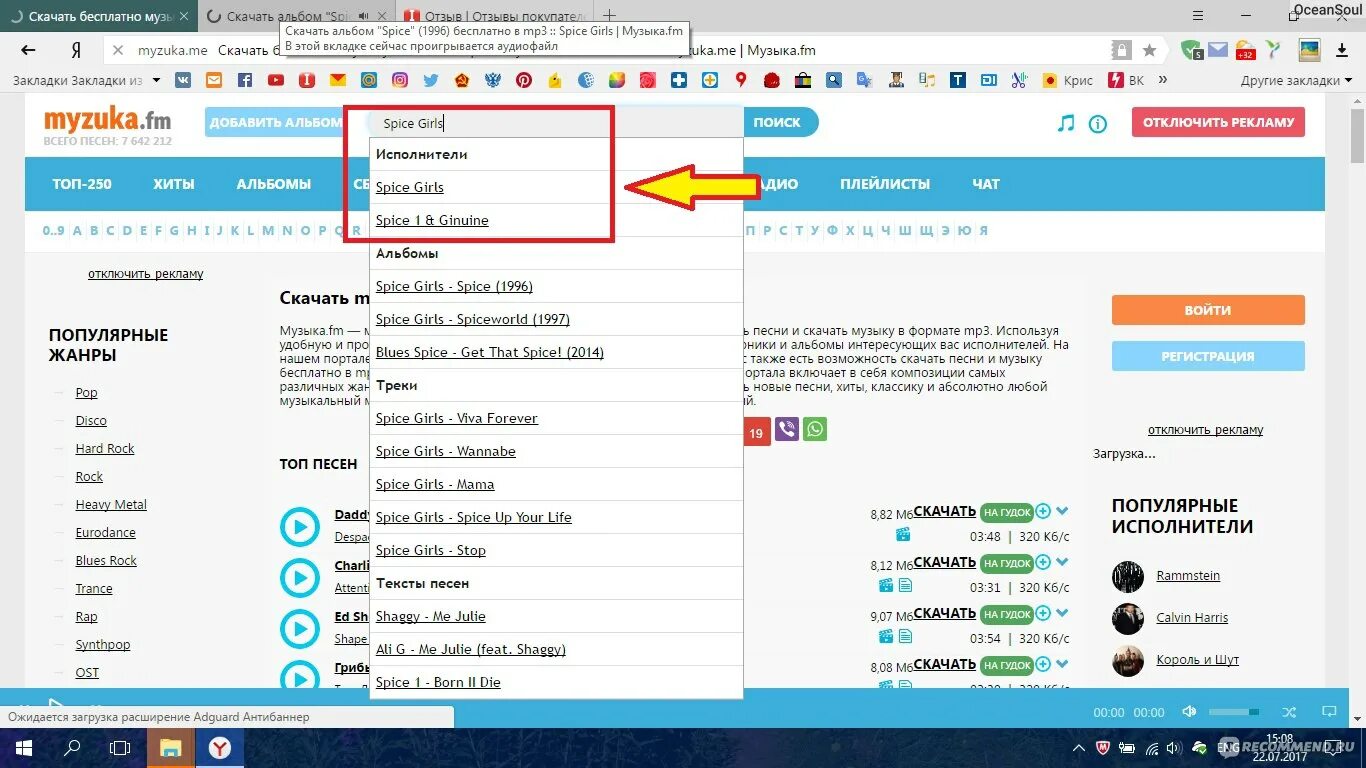Open video clip icon for the 03:48 track
Viewport: 1366px width, 768px height.
[903, 534]
